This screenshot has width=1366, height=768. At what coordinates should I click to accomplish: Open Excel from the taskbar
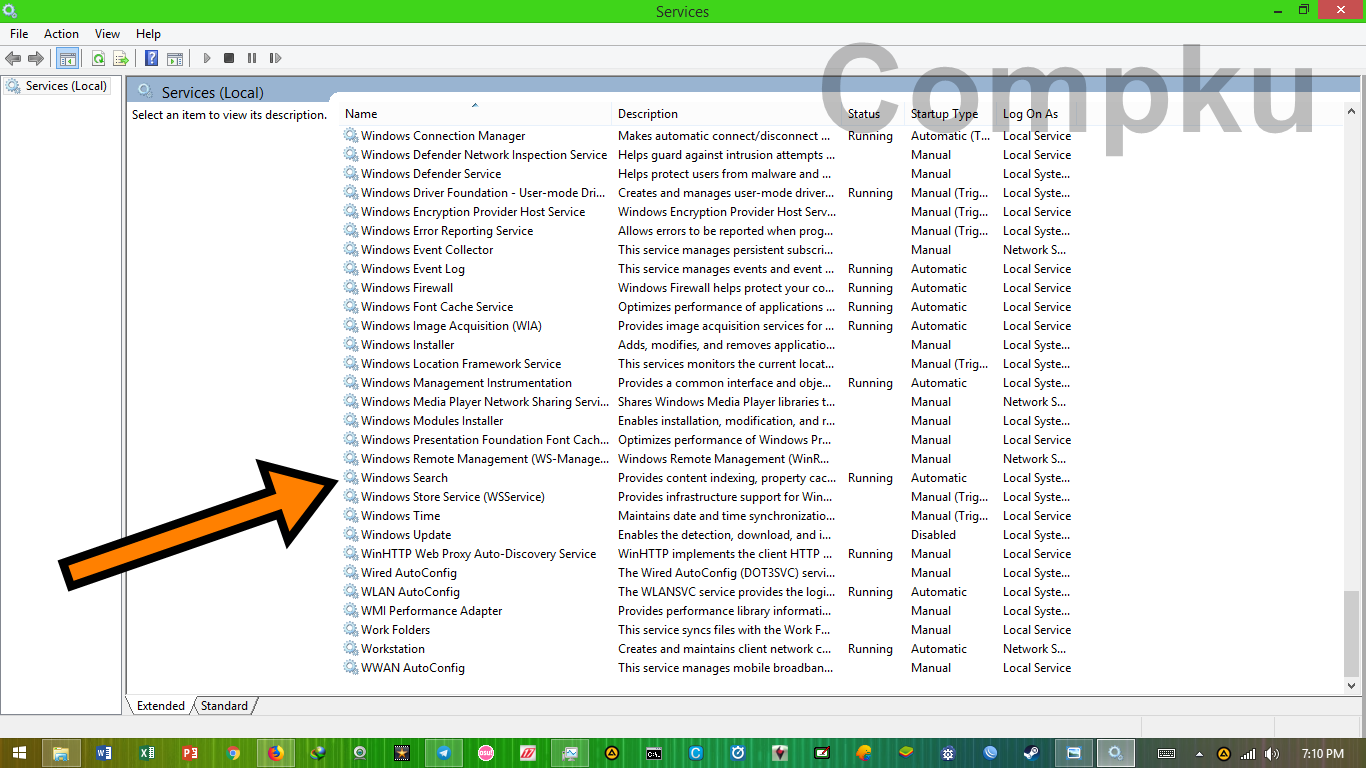pos(147,753)
